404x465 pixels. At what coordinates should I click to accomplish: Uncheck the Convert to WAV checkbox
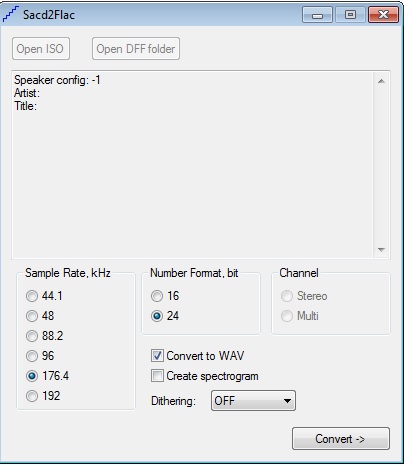click(x=157, y=356)
